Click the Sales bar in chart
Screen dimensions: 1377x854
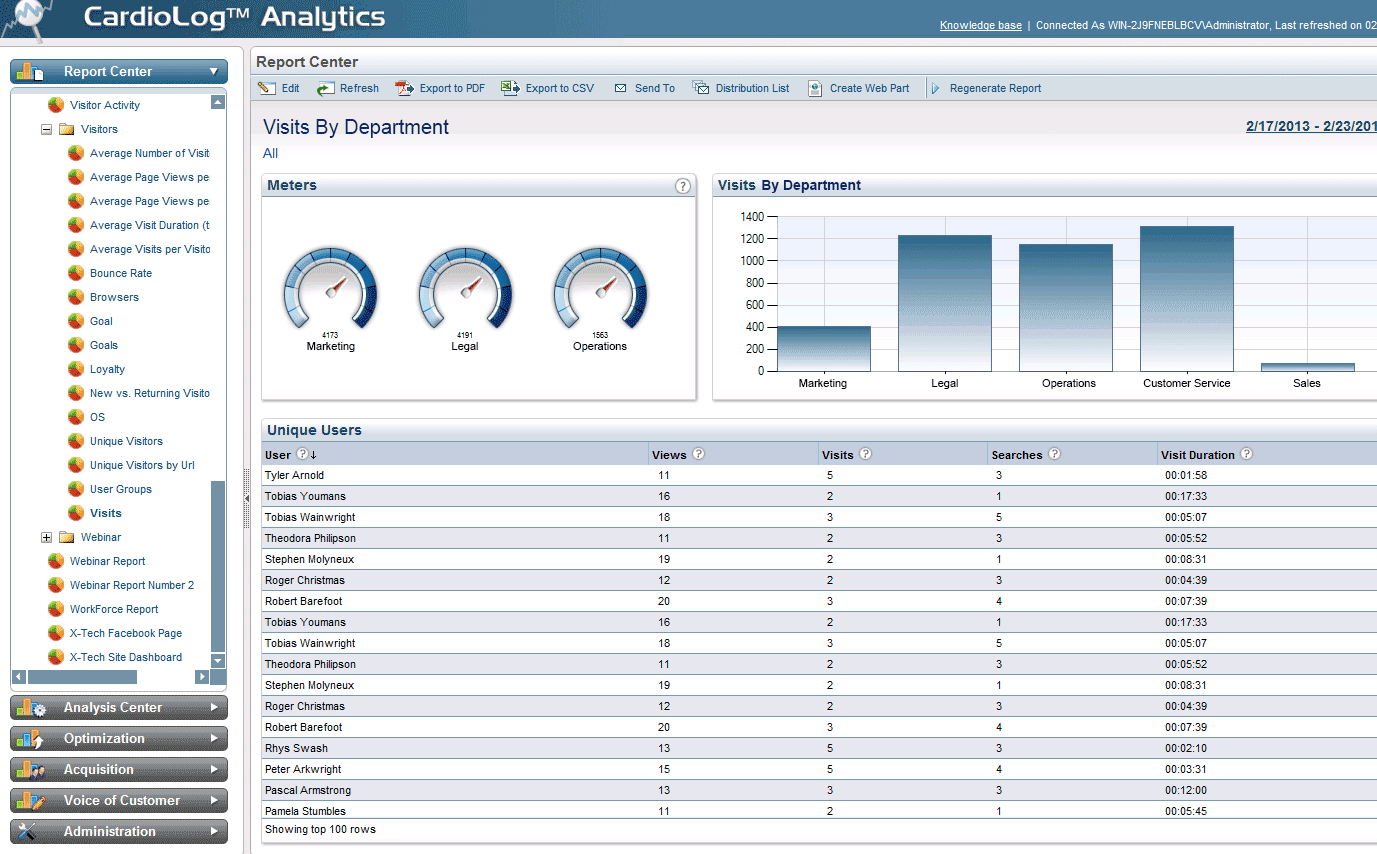(x=1307, y=367)
